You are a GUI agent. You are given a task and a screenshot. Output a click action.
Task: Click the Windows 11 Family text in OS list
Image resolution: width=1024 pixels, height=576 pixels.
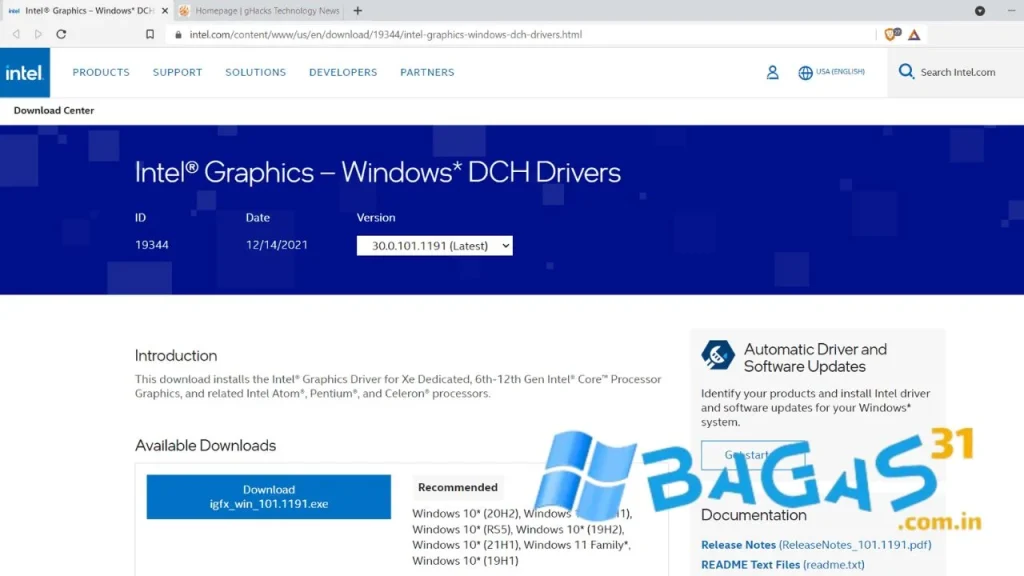pos(576,545)
